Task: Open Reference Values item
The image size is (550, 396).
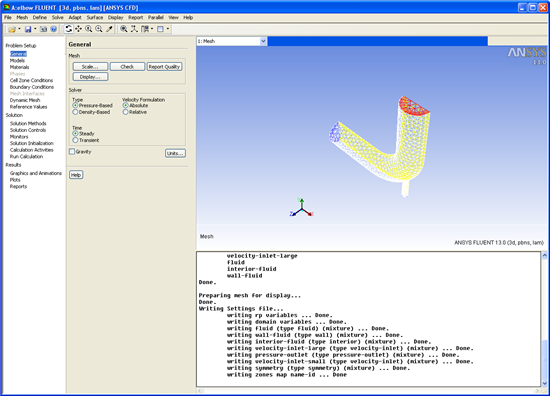Action: [28, 107]
